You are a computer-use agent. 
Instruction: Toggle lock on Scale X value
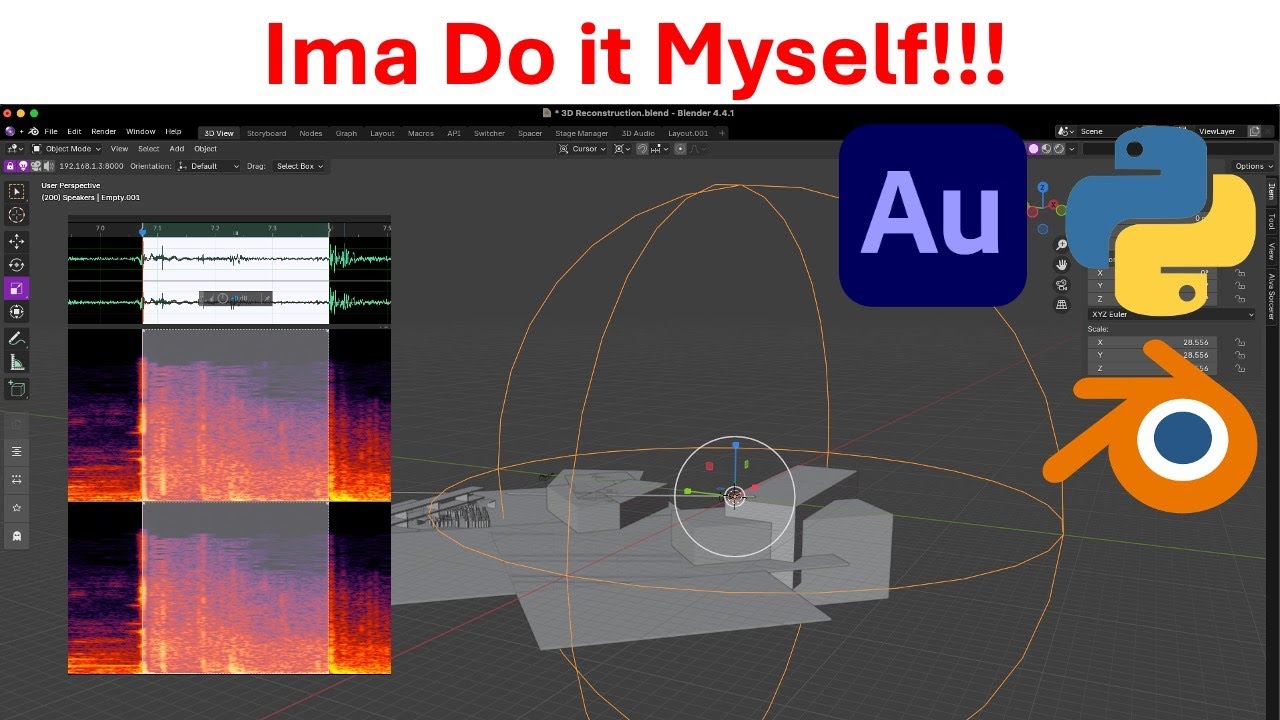point(1240,342)
